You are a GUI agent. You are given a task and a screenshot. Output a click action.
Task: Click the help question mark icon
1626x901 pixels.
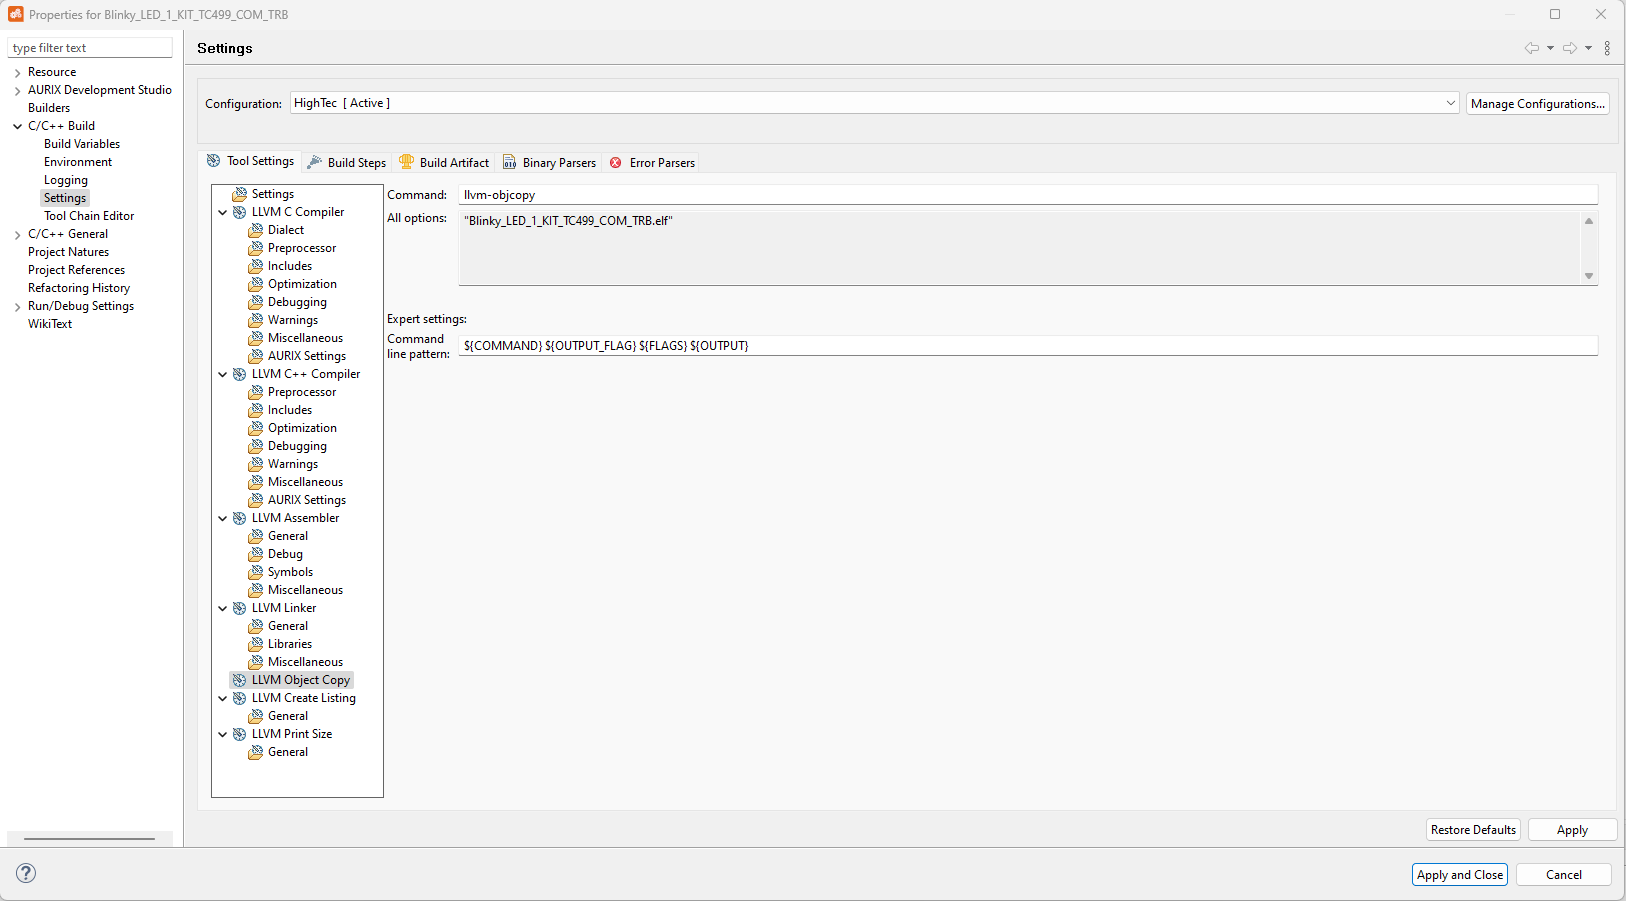point(25,873)
